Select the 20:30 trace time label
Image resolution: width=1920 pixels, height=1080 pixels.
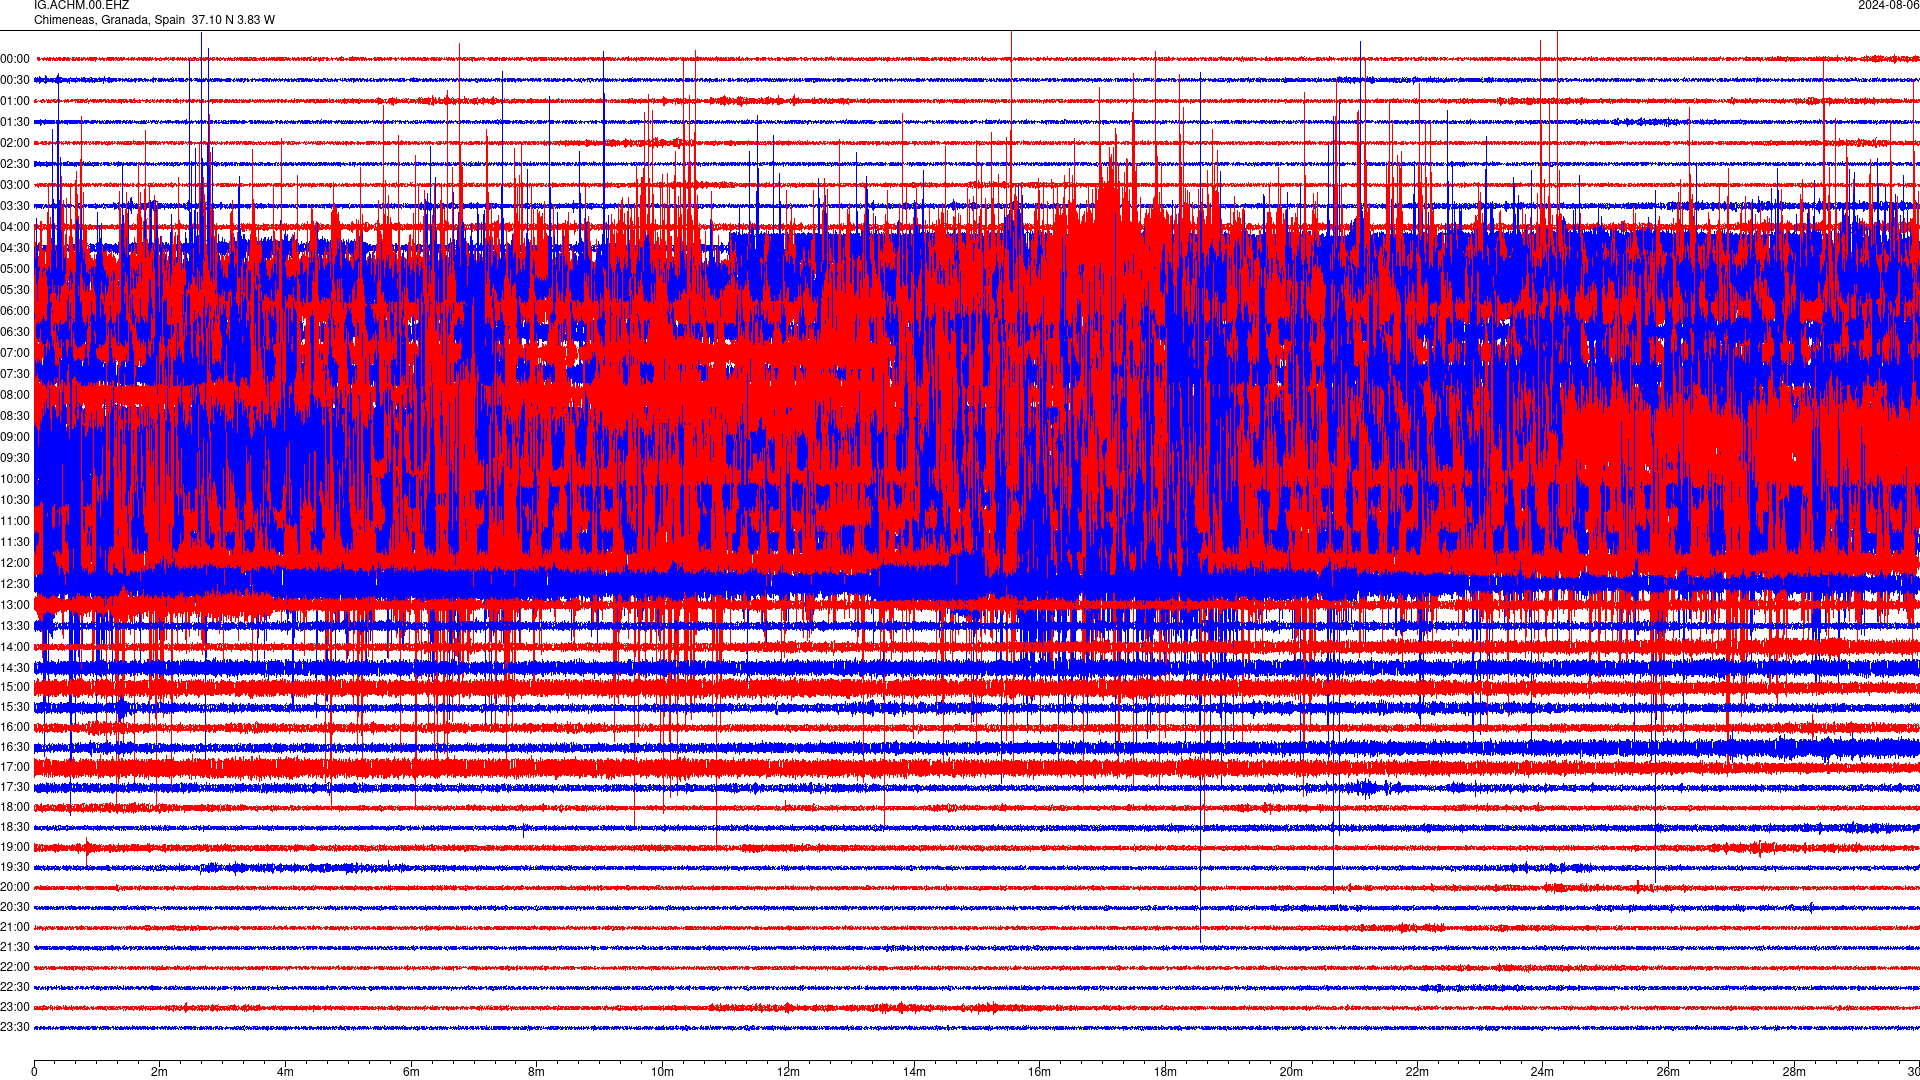click(15, 907)
